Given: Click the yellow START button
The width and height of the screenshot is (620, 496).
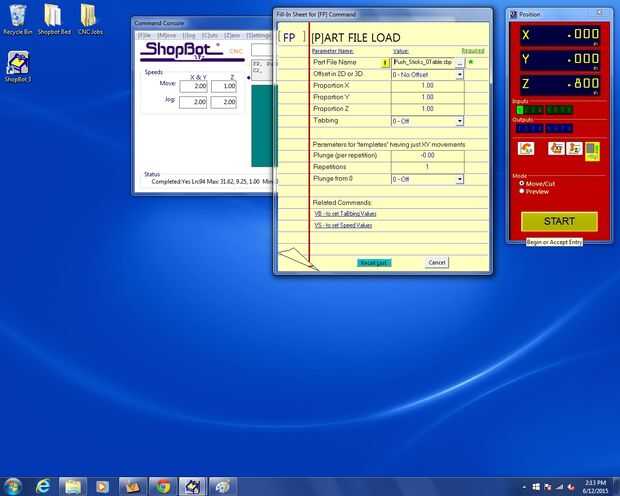Looking at the screenshot, I should pos(559,221).
